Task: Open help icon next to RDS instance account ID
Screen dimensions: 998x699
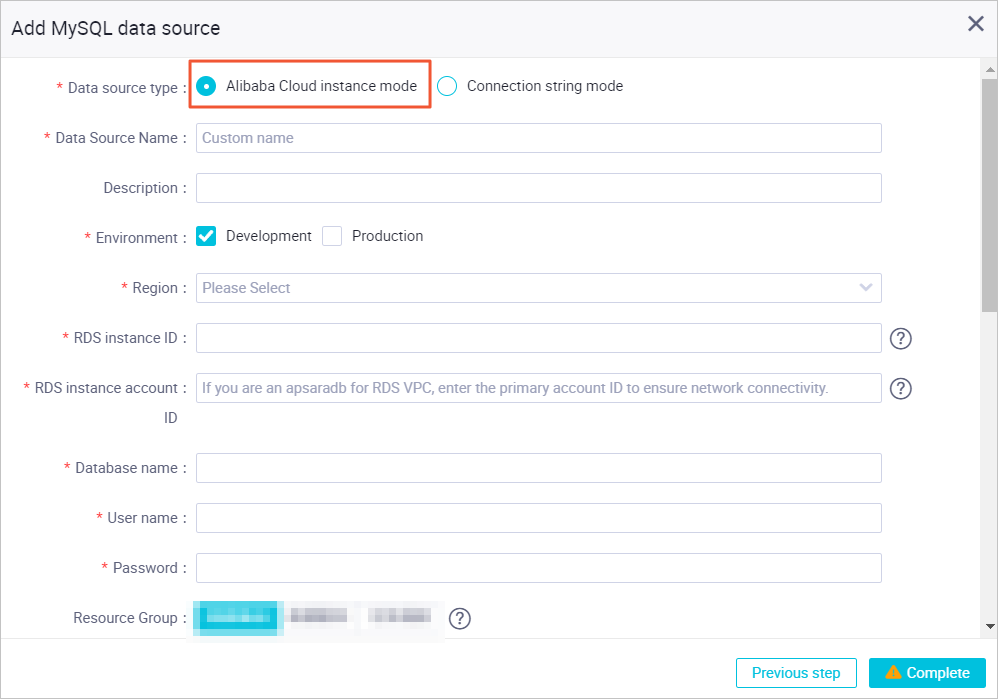Action: point(901,388)
